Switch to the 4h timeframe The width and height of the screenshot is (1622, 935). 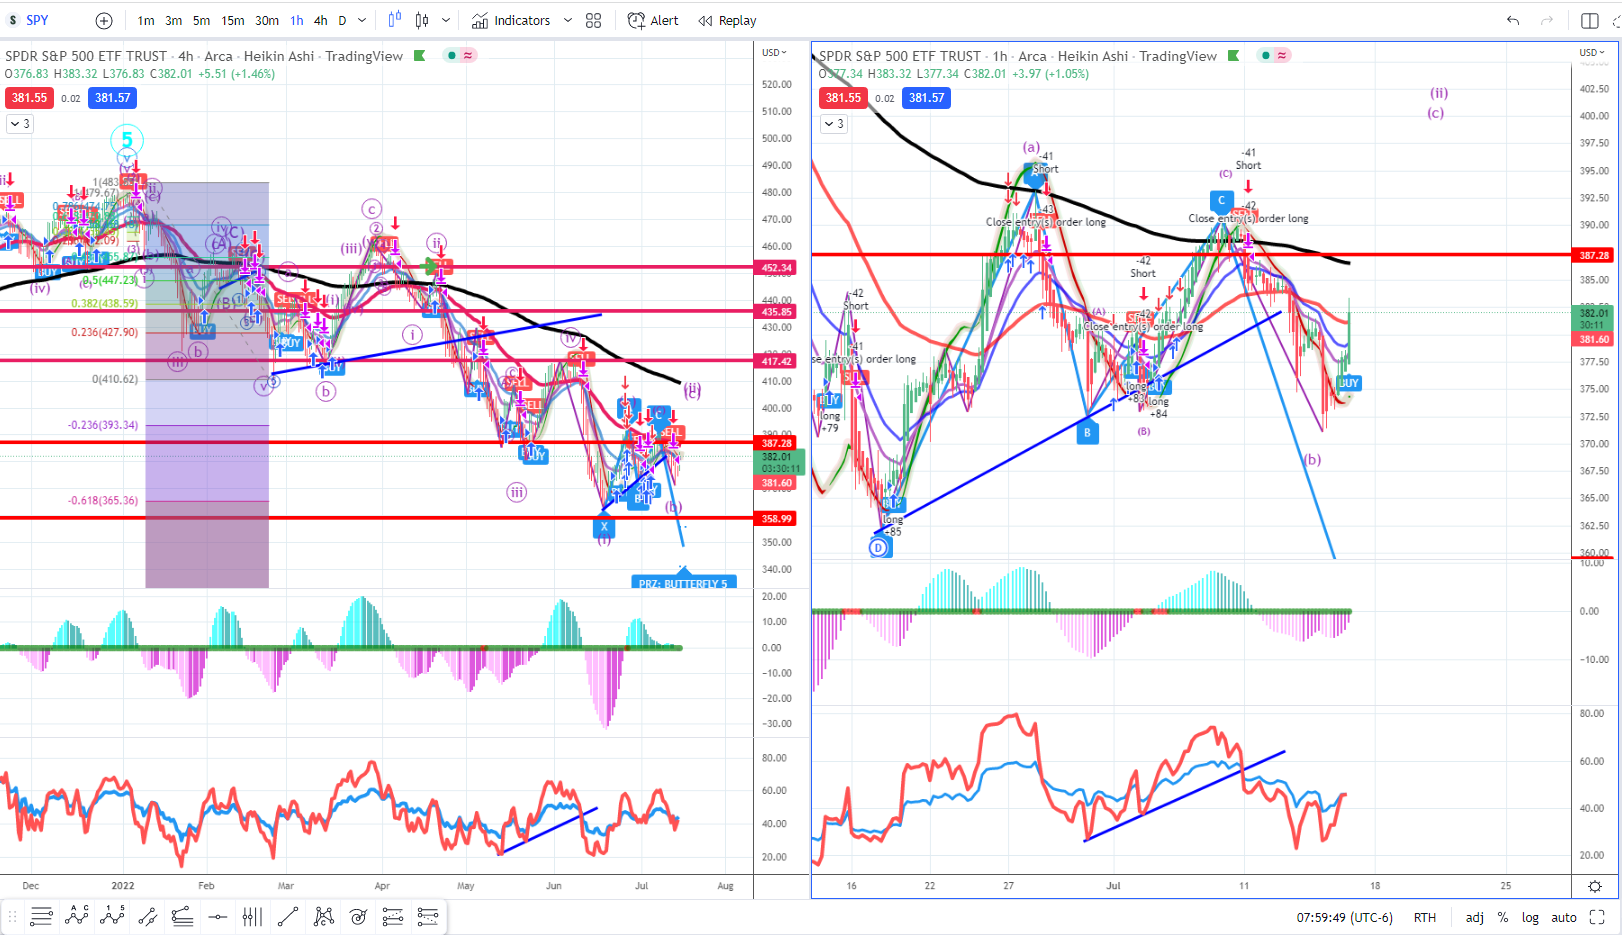pyautogui.click(x=320, y=20)
